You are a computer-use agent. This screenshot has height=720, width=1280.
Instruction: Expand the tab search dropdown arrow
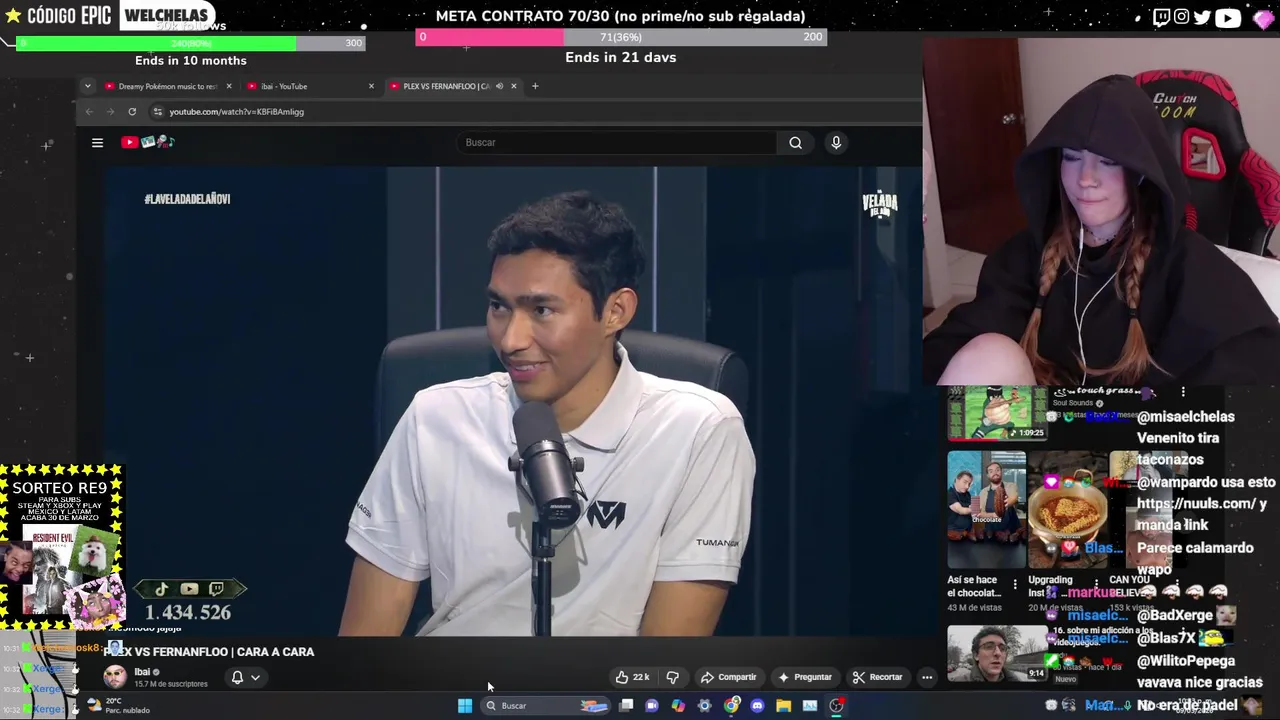pyautogui.click(x=87, y=86)
